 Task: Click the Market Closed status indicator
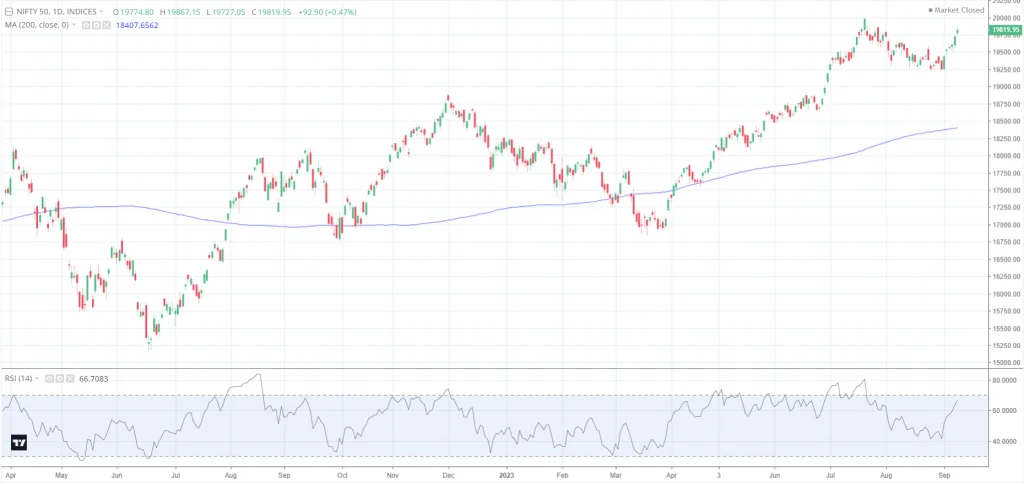(x=956, y=10)
